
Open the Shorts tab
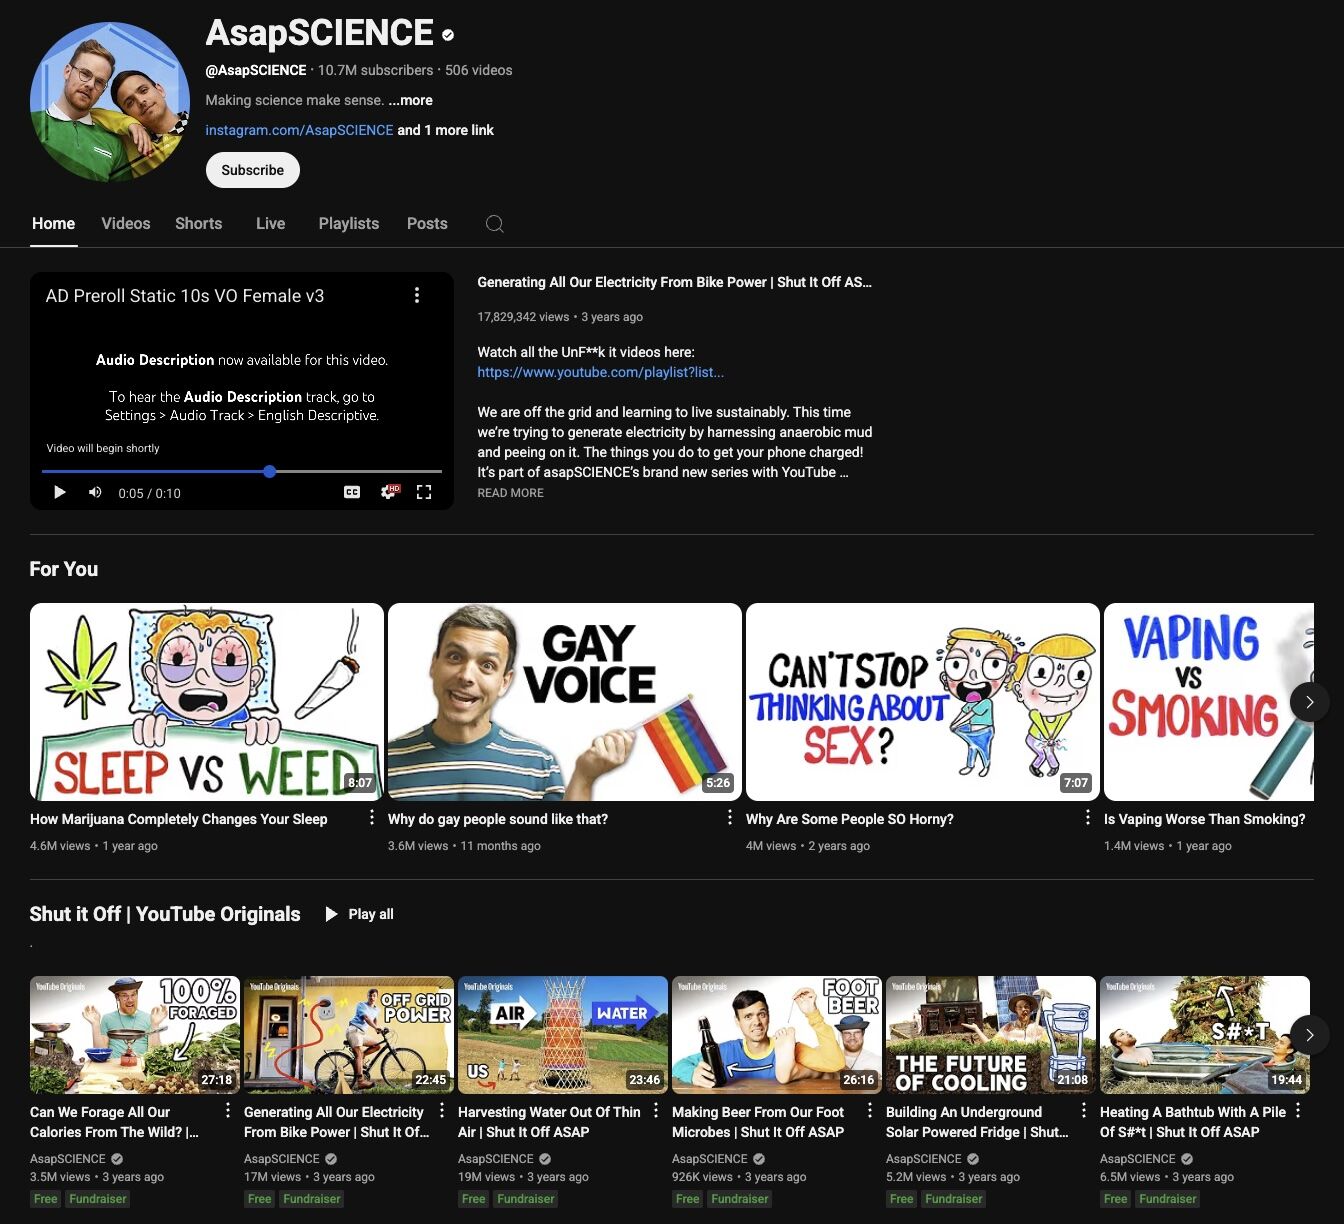198,223
